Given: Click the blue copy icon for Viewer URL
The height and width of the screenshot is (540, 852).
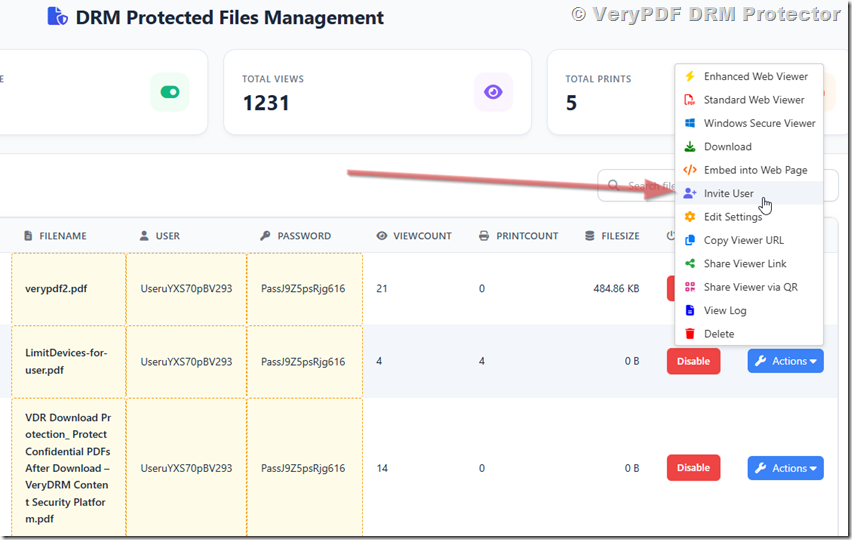Looking at the screenshot, I should 690,240.
